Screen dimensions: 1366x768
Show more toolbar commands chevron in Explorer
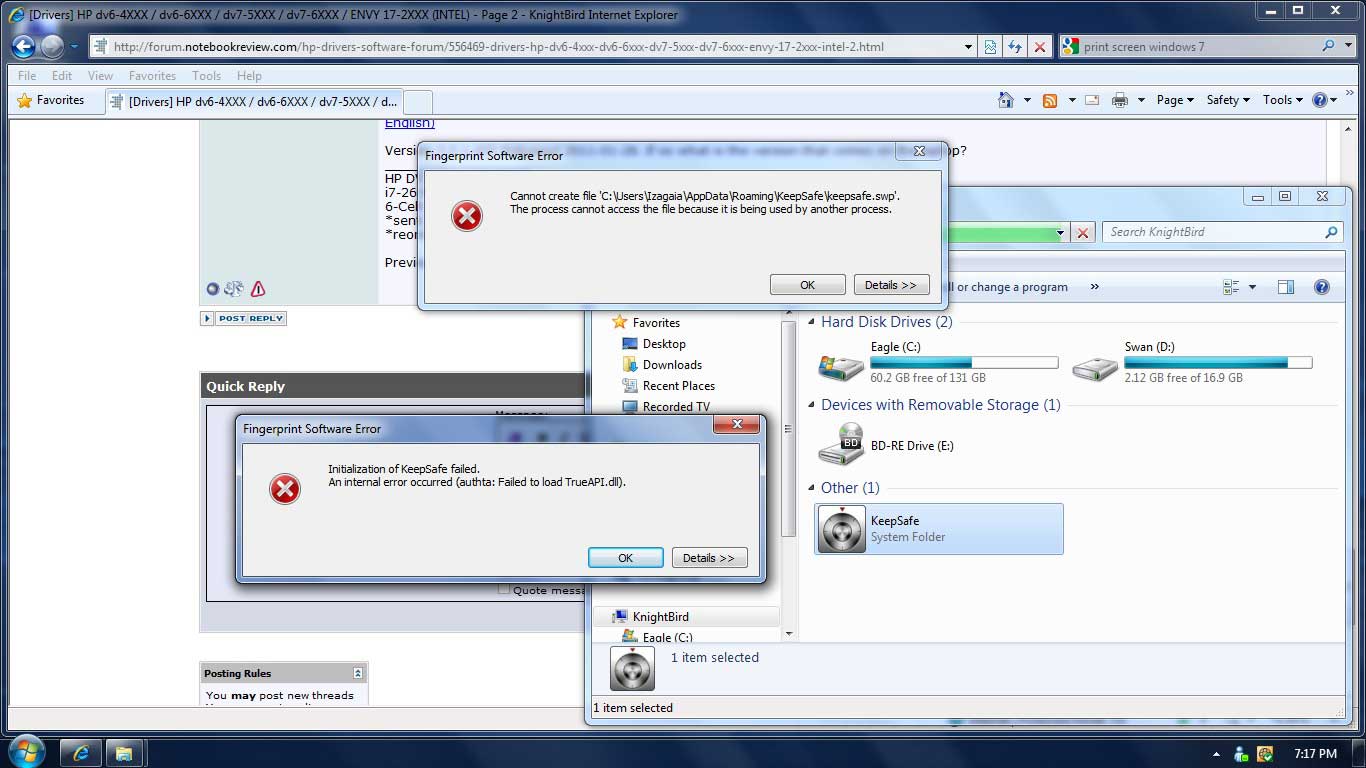(x=1094, y=287)
